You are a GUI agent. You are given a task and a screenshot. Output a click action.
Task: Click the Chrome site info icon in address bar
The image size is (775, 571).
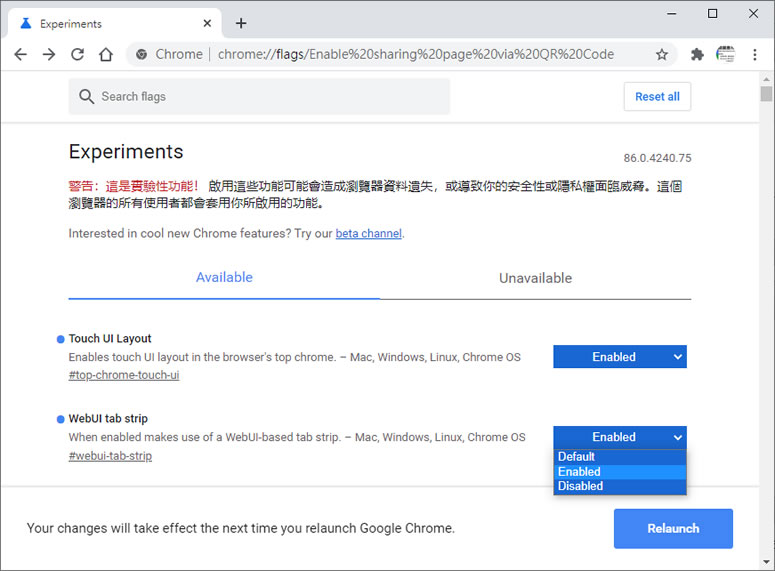click(x=141, y=54)
